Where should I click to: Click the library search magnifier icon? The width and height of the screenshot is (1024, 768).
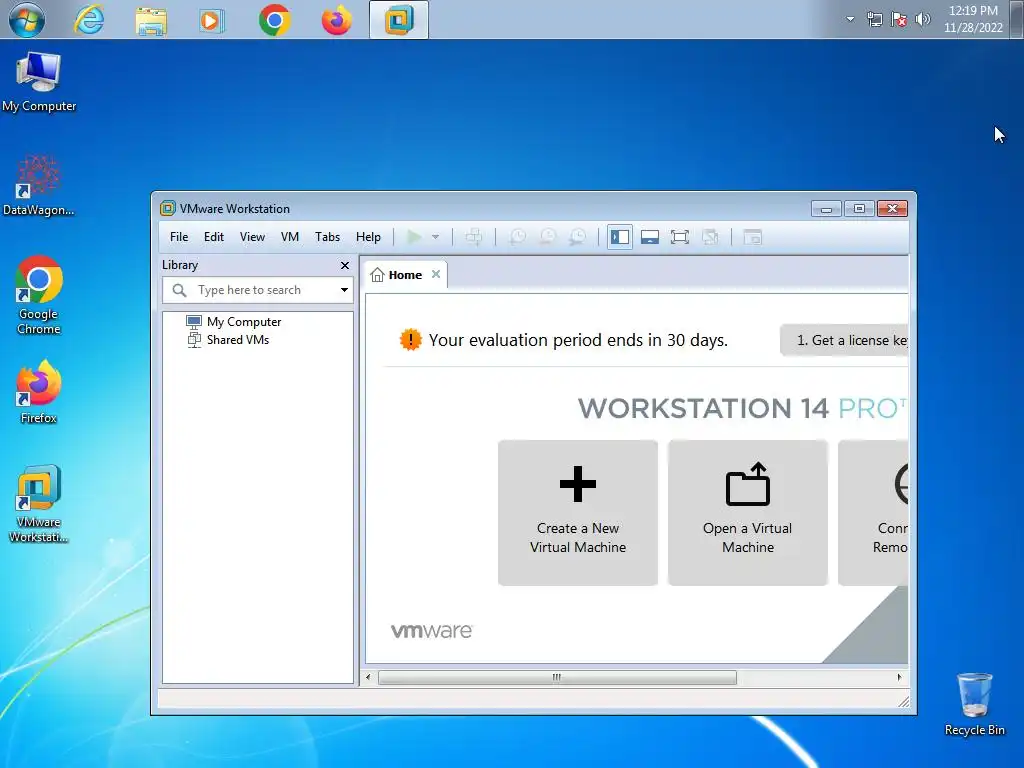[179, 290]
